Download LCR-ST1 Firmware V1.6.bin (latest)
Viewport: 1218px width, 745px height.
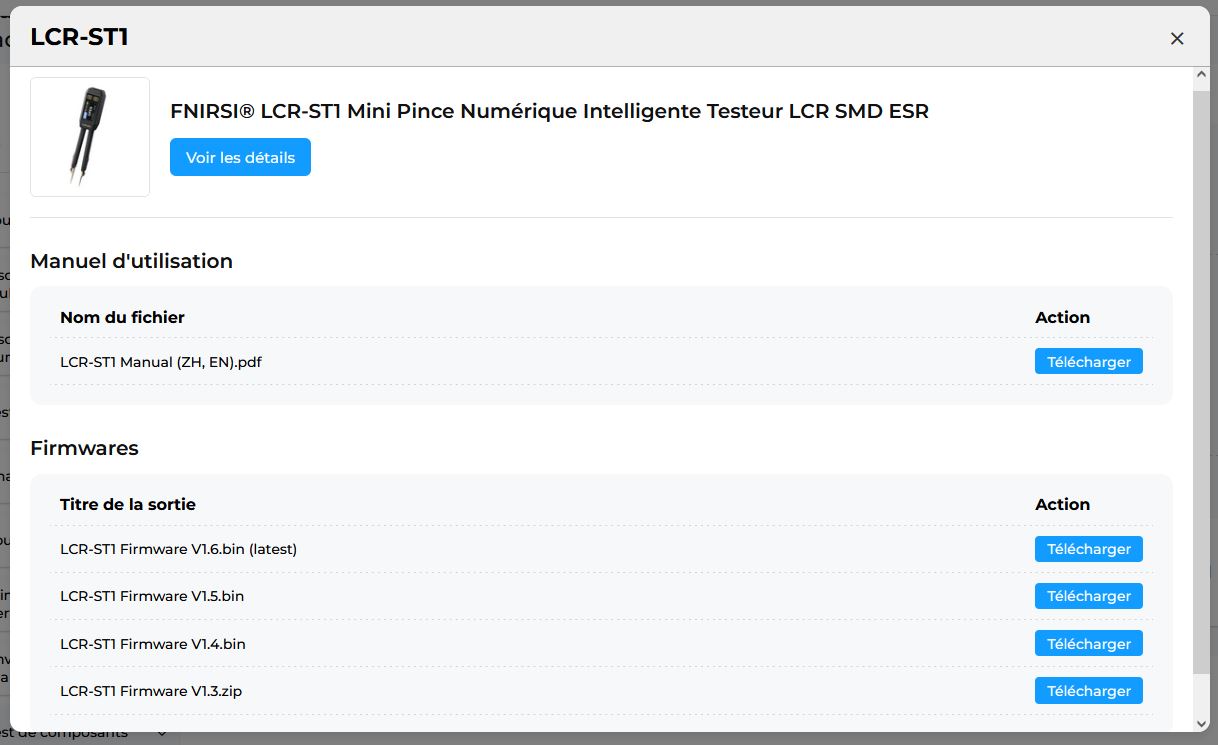pyautogui.click(x=1088, y=549)
